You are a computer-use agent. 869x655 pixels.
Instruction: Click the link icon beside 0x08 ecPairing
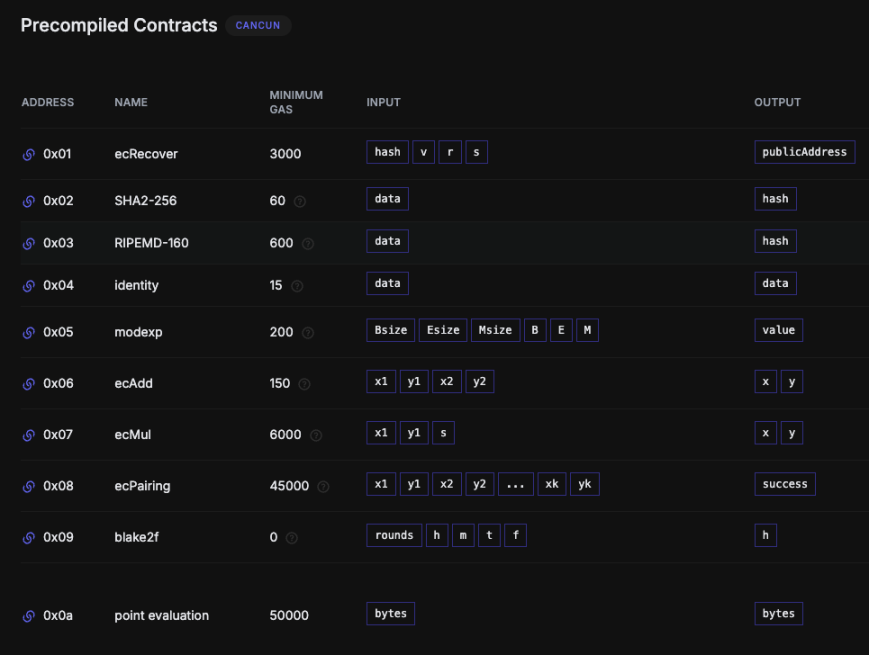(x=29, y=487)
